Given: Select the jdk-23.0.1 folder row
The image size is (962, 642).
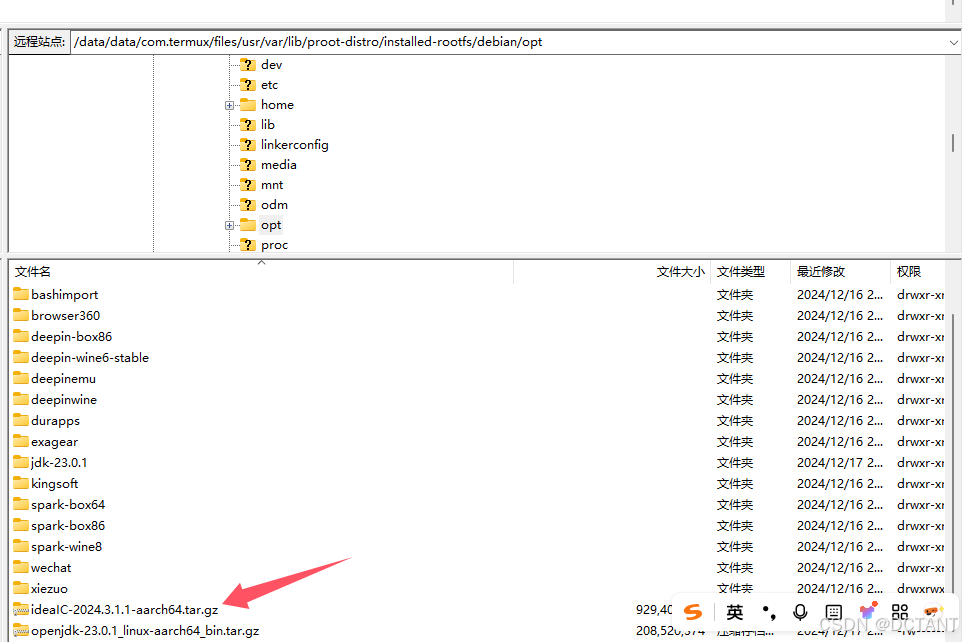Looking at the screenshot, I should click(479, 463).
